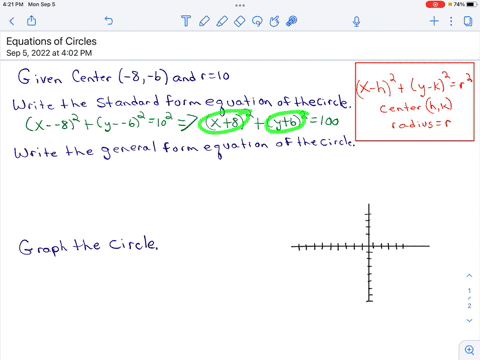The width and height of the screenshot is (480, 360).
Task: Open the page manager icon
Action: [468, 21]
